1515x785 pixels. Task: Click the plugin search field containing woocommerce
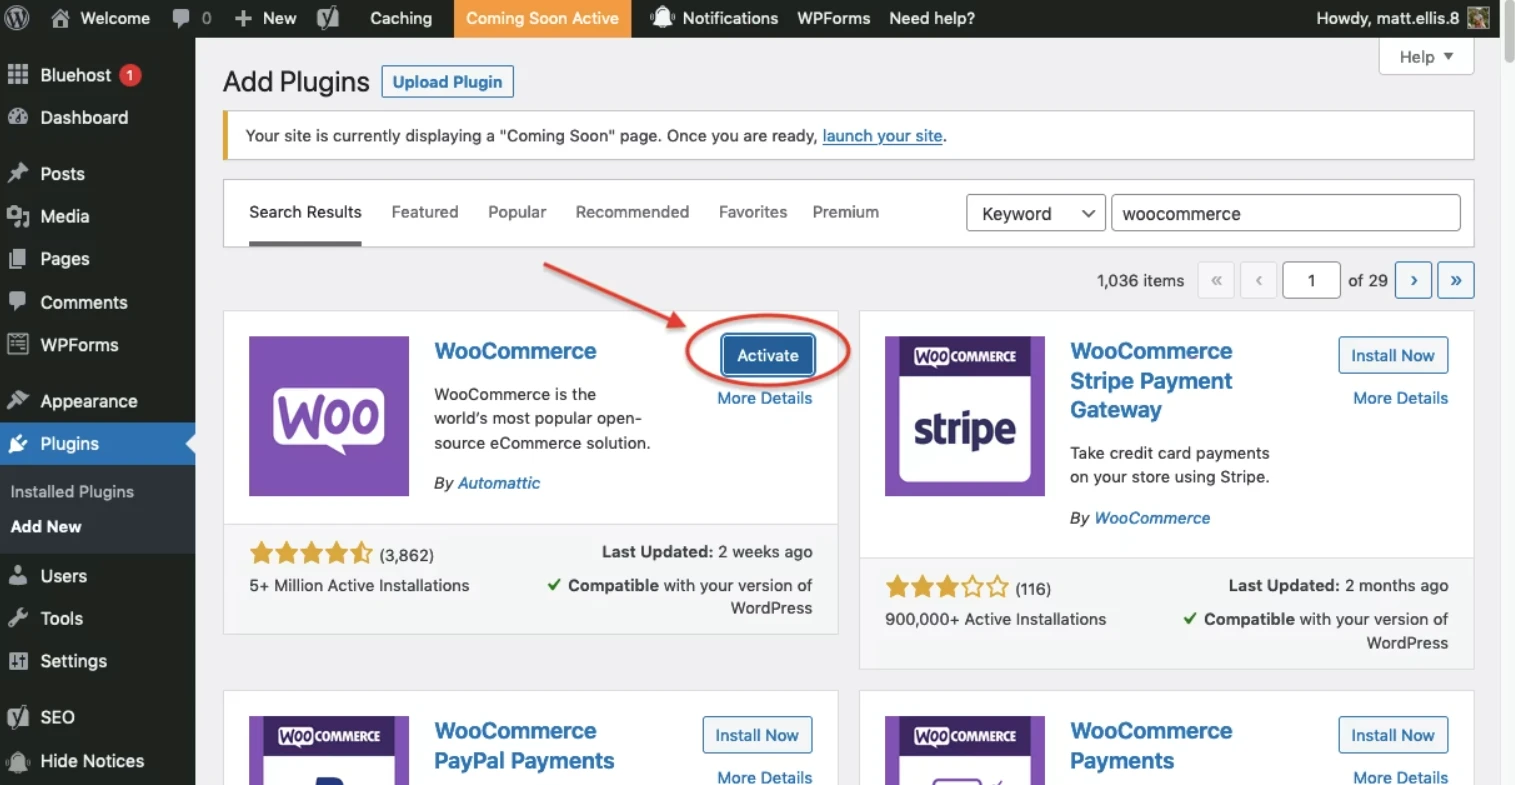click(x=1285, y=213)
